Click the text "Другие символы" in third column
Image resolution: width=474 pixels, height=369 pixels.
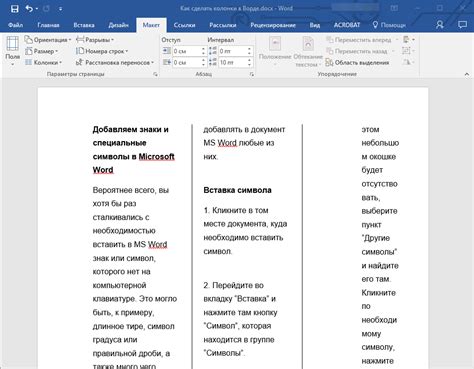point(379,245)
